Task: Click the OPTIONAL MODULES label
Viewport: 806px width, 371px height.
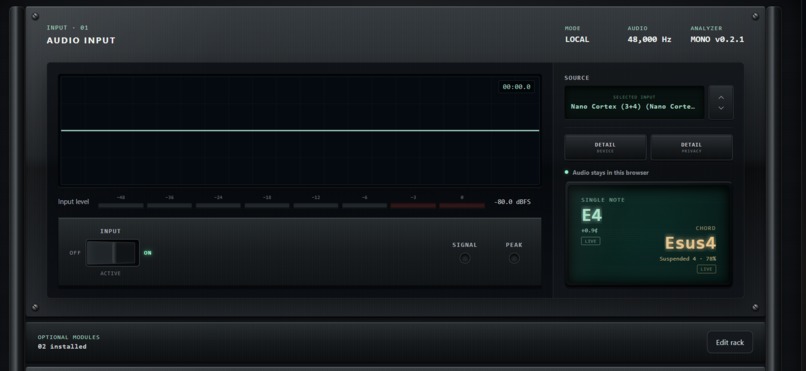Action: pyautogui.click(x=69, y=337)
